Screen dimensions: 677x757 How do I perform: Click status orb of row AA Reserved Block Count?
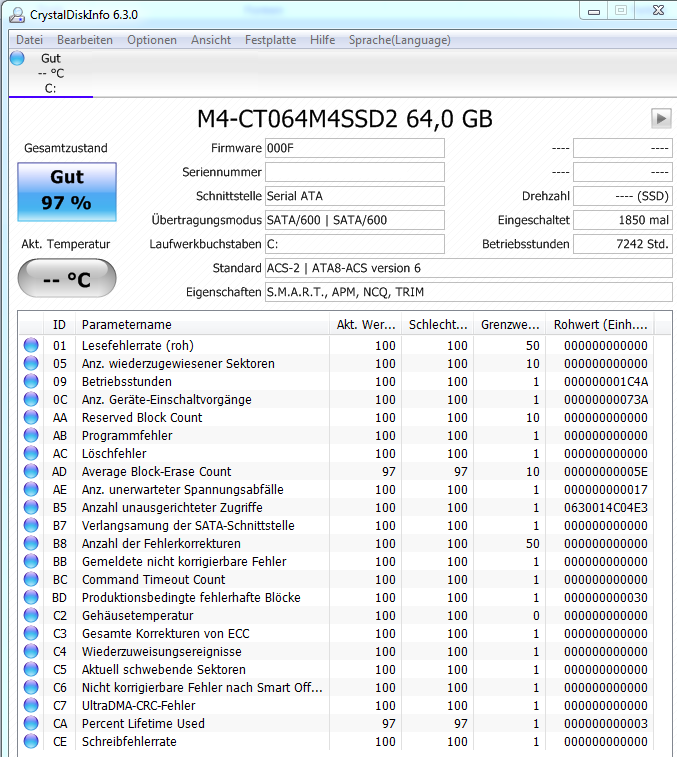point(31,417)
